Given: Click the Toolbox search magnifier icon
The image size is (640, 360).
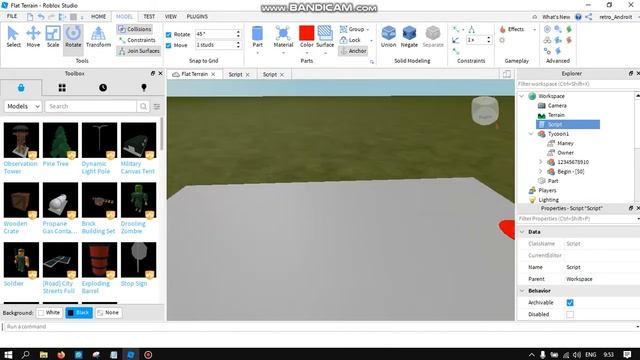Looking at the screenshot, I should point(143,106).
